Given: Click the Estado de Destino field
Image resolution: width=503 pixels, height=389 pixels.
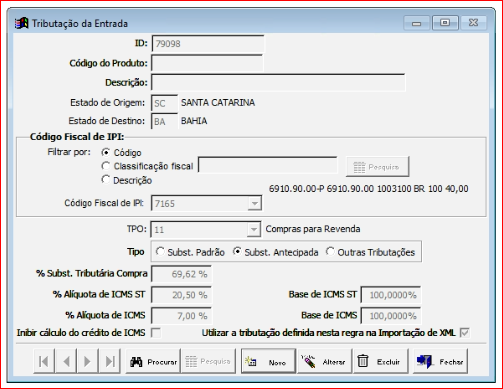Looking at the screenshot, I should pos(164,121).
